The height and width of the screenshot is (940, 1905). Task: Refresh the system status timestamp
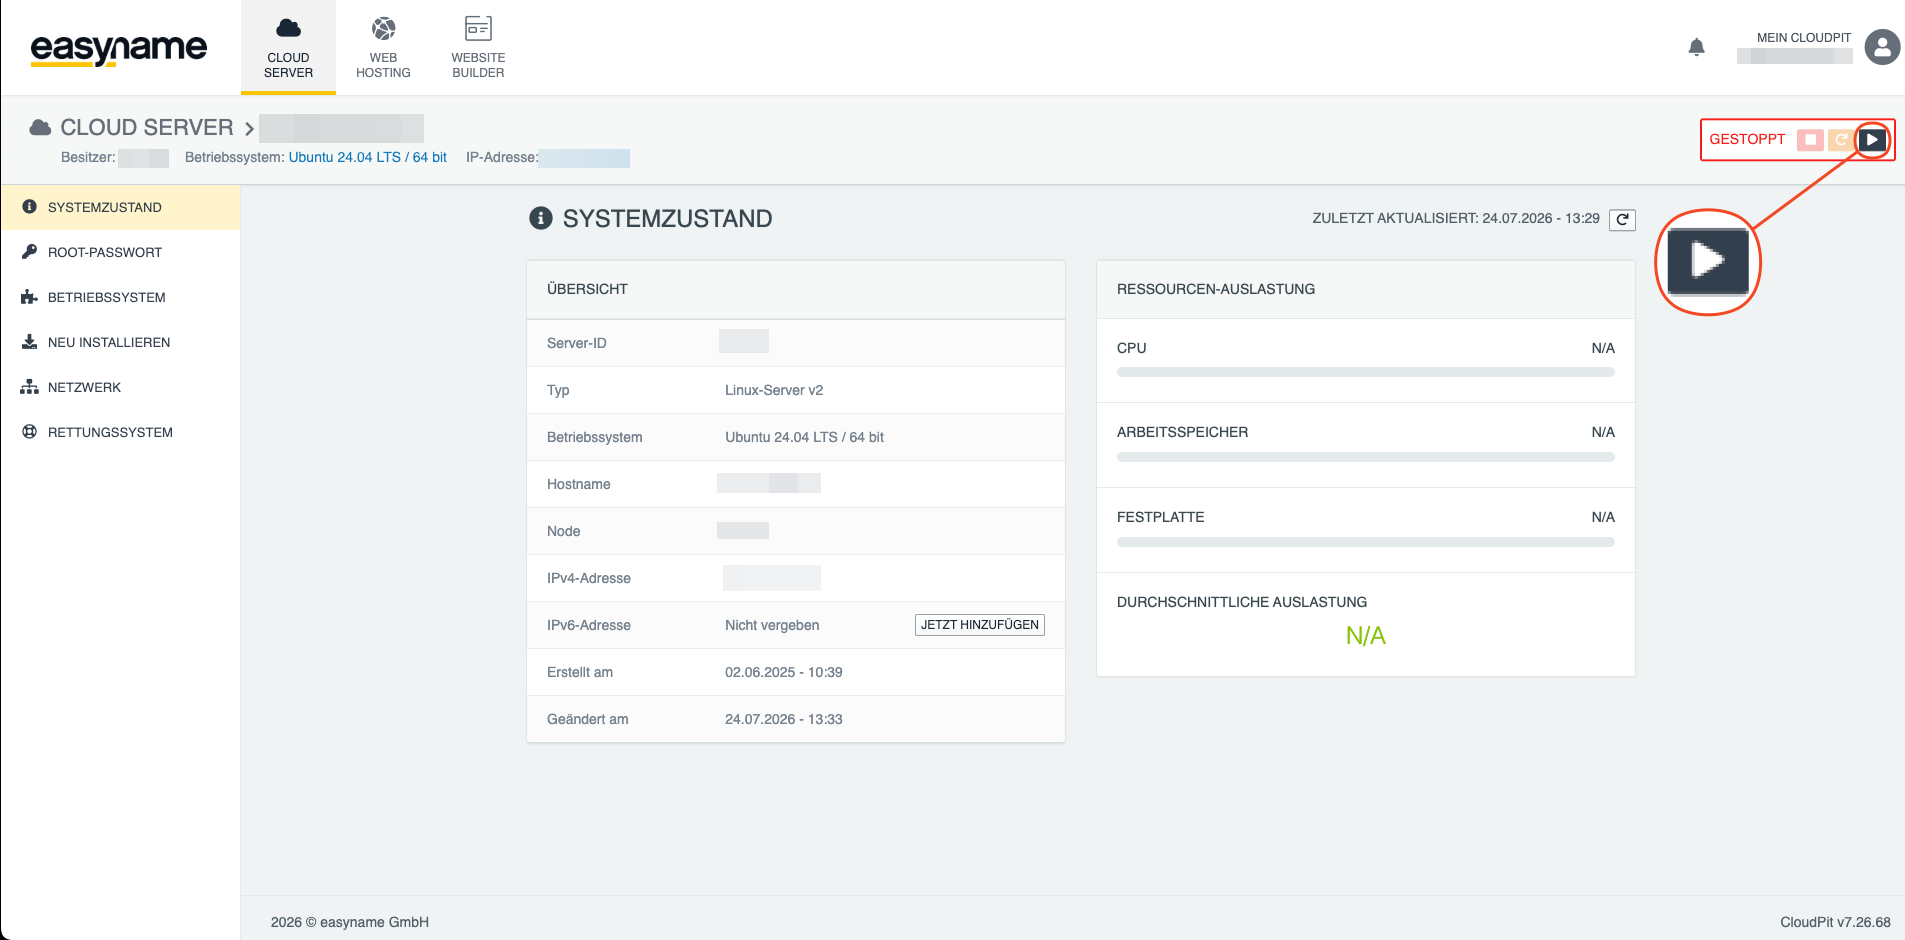tap(1622, 219)
